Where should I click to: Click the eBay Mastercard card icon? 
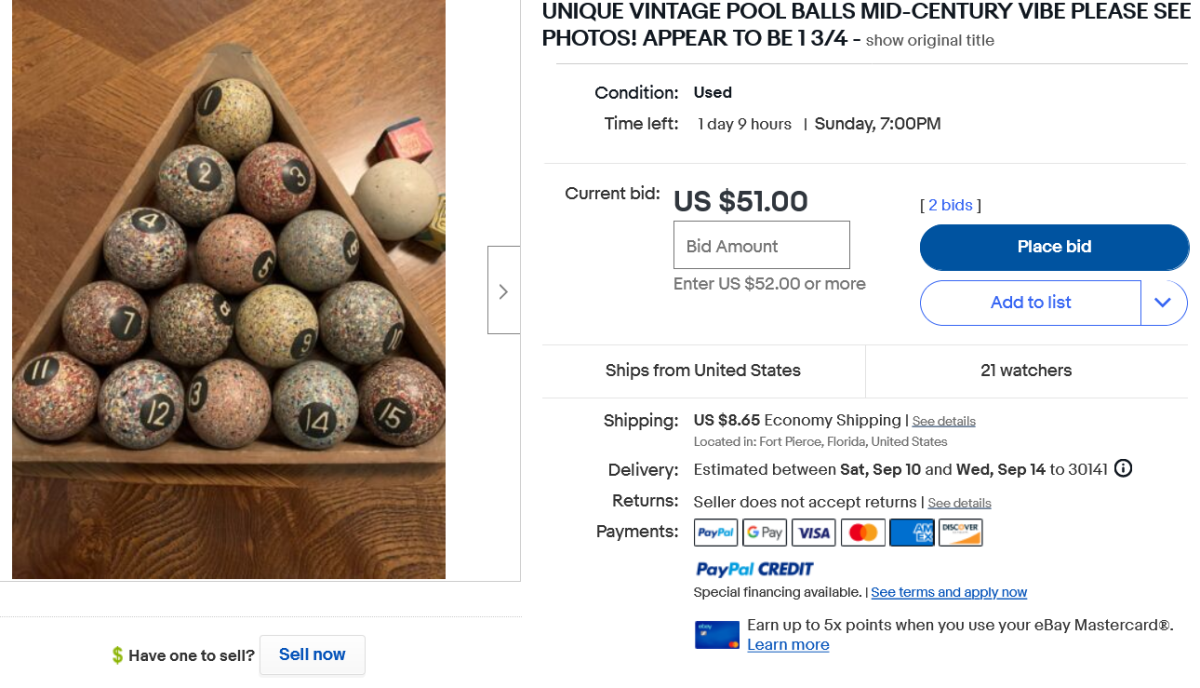coord(717,635)
